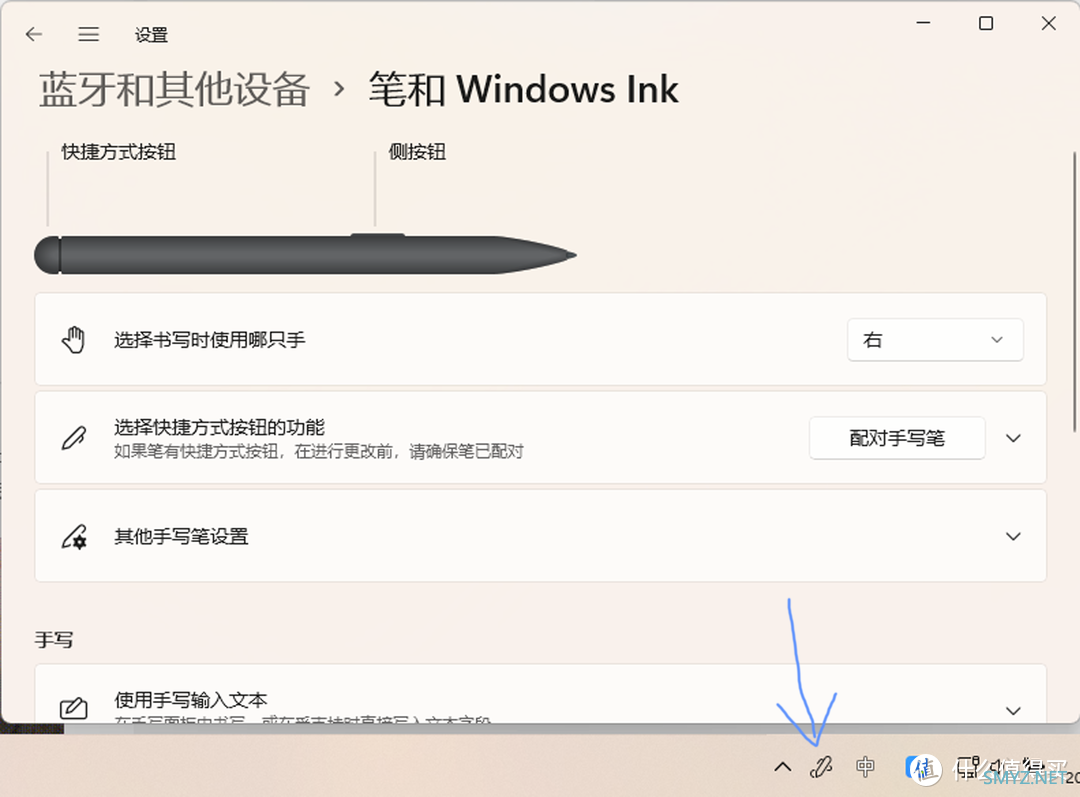Open the 值 app icon in the tray
The image size is (1080, 797).
pyautogui.click(x=924, y=769)
